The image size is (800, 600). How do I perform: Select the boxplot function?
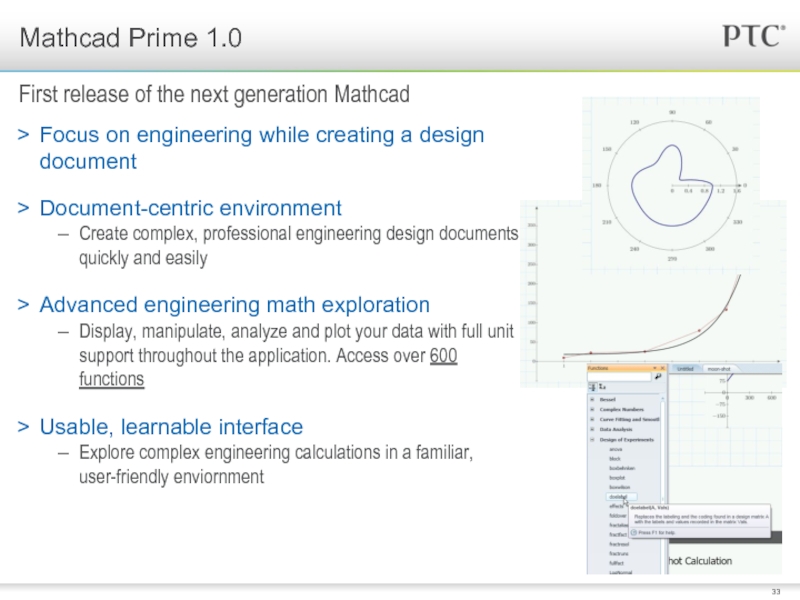coord(617,478)
